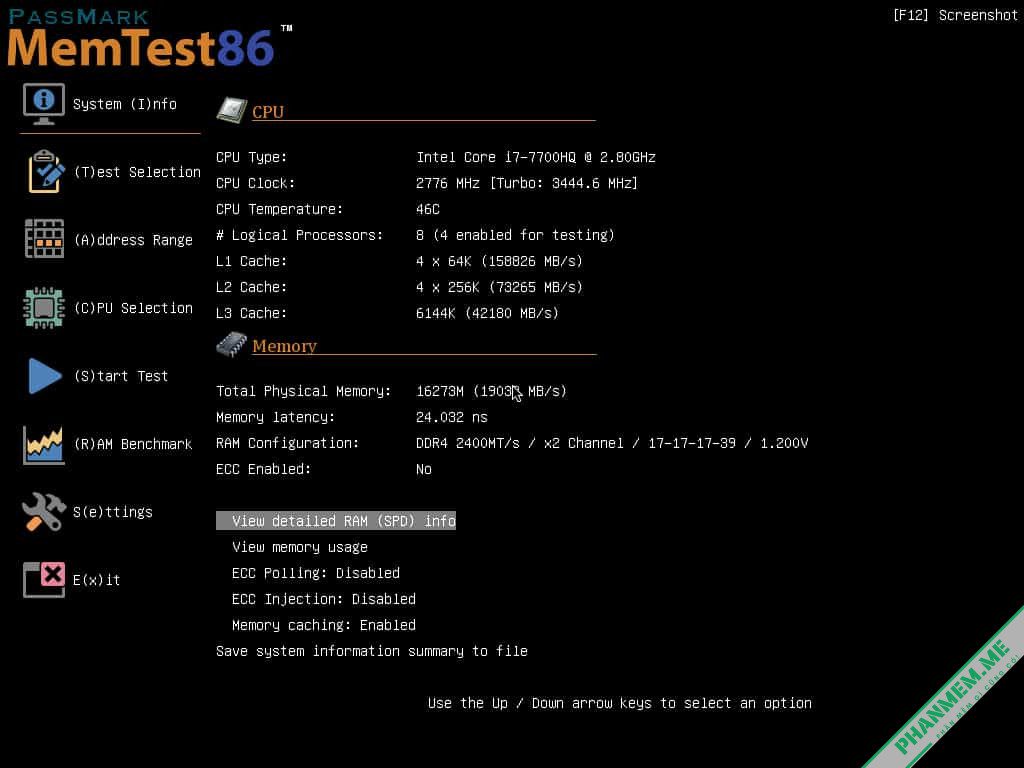Click the Memory section heading
1024x768 pixels.
[284, 346]
